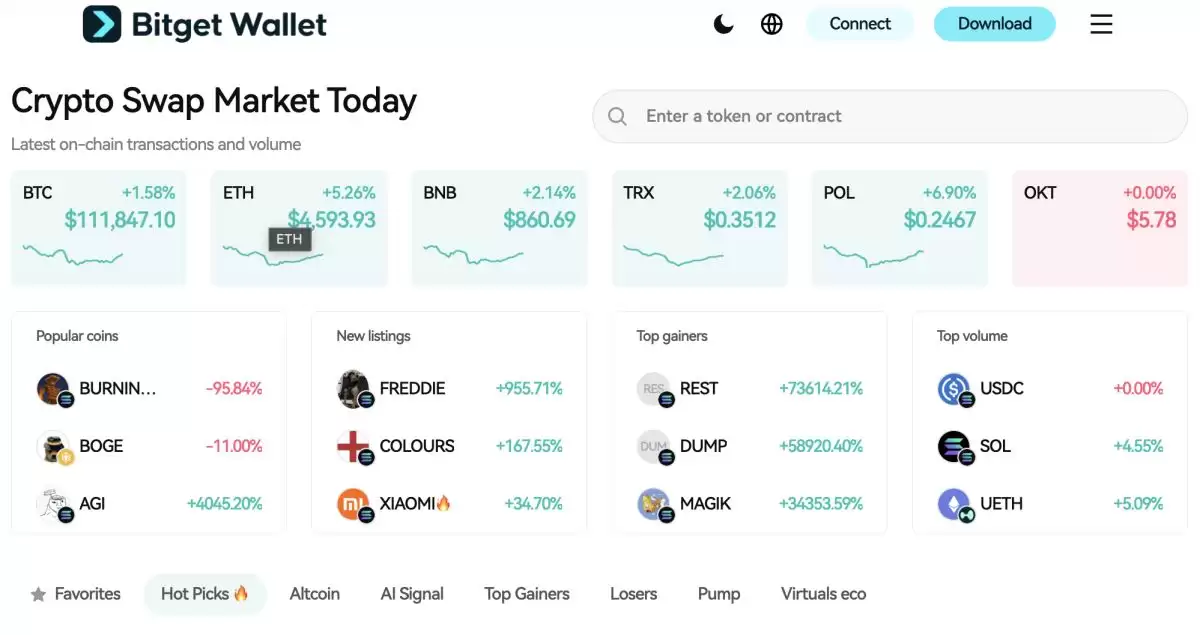This screenshot has width=1200, height=635.
Task: Click the search magnifier icon
Action: pyautogui.click(x=618, y=117)
